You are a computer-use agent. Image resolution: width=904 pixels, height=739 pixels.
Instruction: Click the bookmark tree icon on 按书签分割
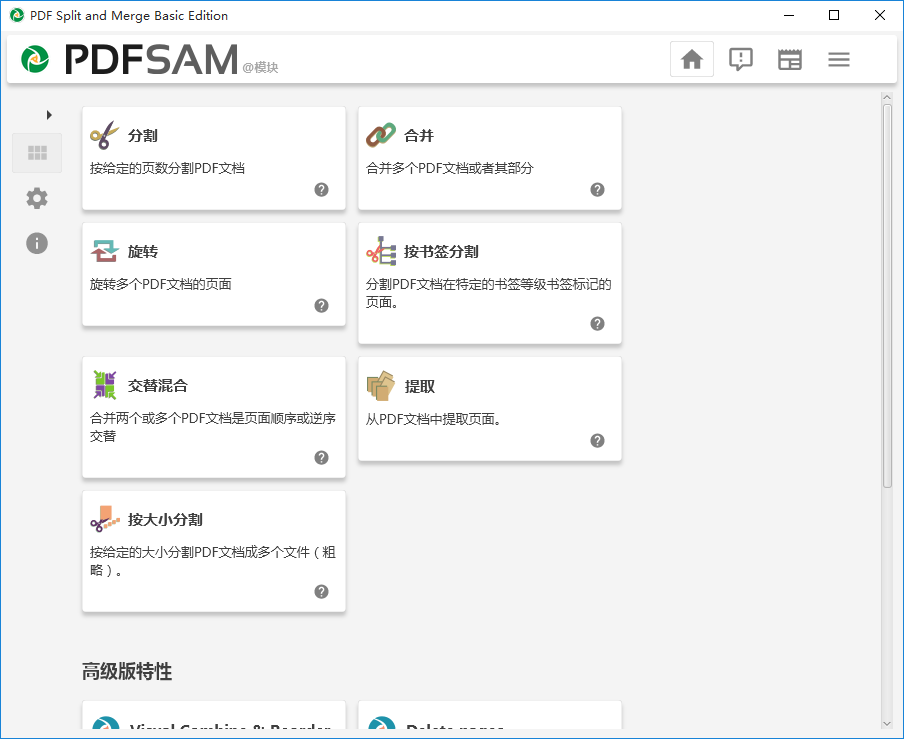point(381,251)
